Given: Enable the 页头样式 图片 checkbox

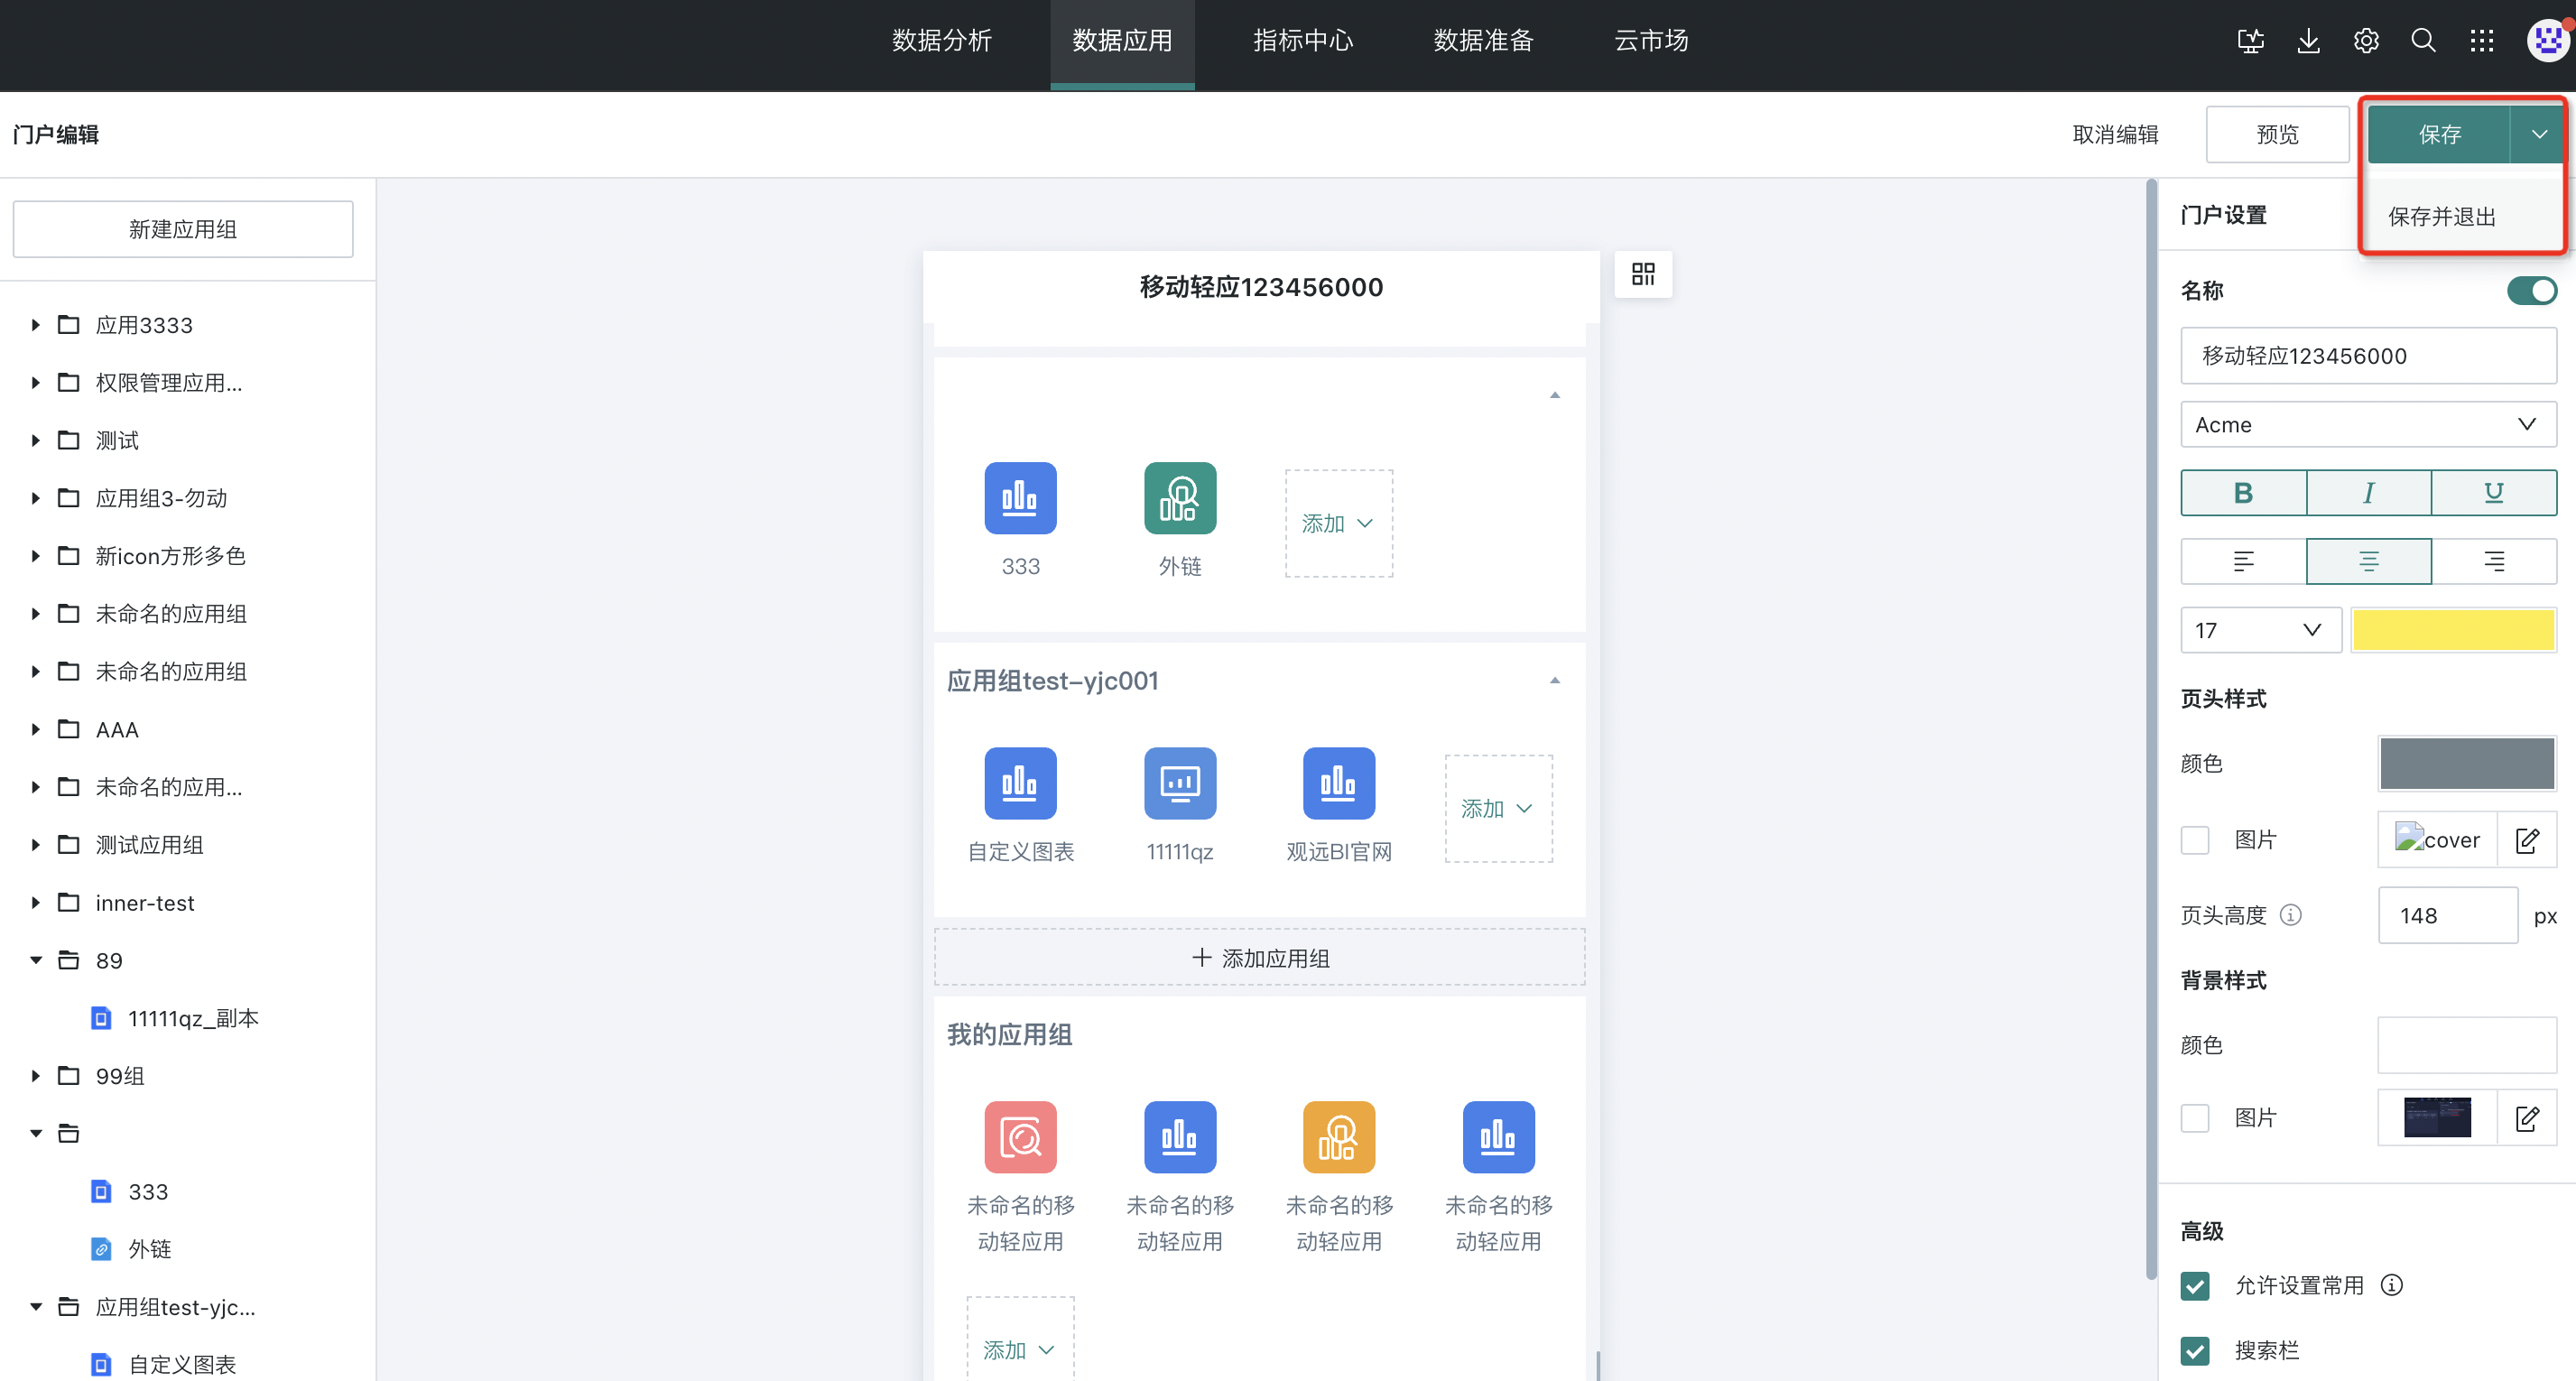Looking at the screenshot, I should (2195, 840).
